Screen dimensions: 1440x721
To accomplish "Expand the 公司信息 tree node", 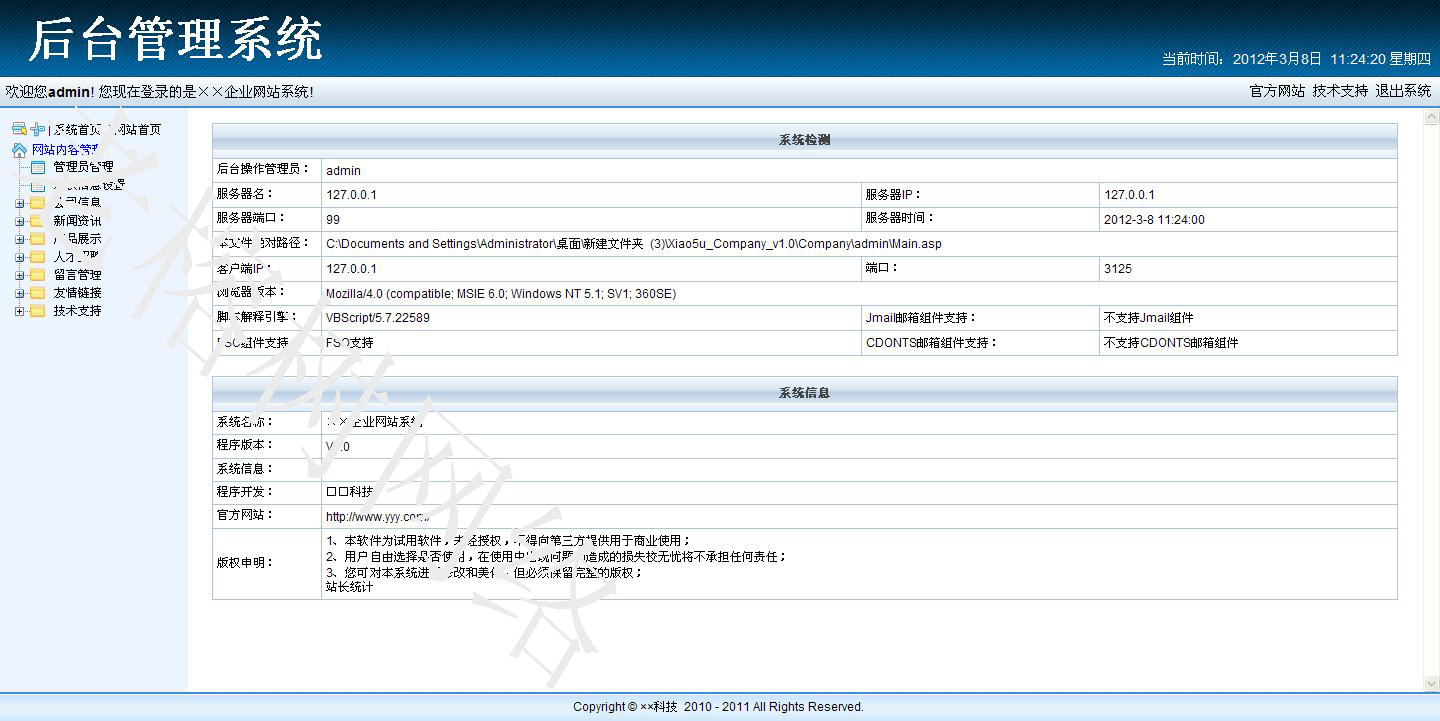I will (x=20, y=203).
